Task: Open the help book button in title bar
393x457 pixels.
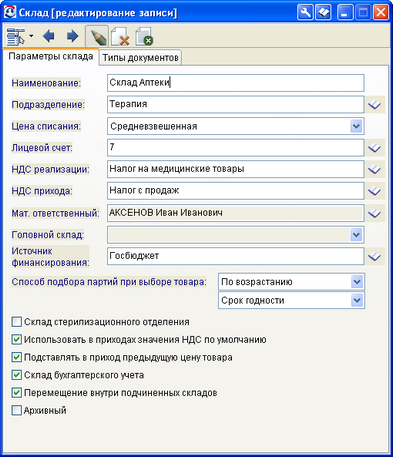Action: (x=323, y=13)
